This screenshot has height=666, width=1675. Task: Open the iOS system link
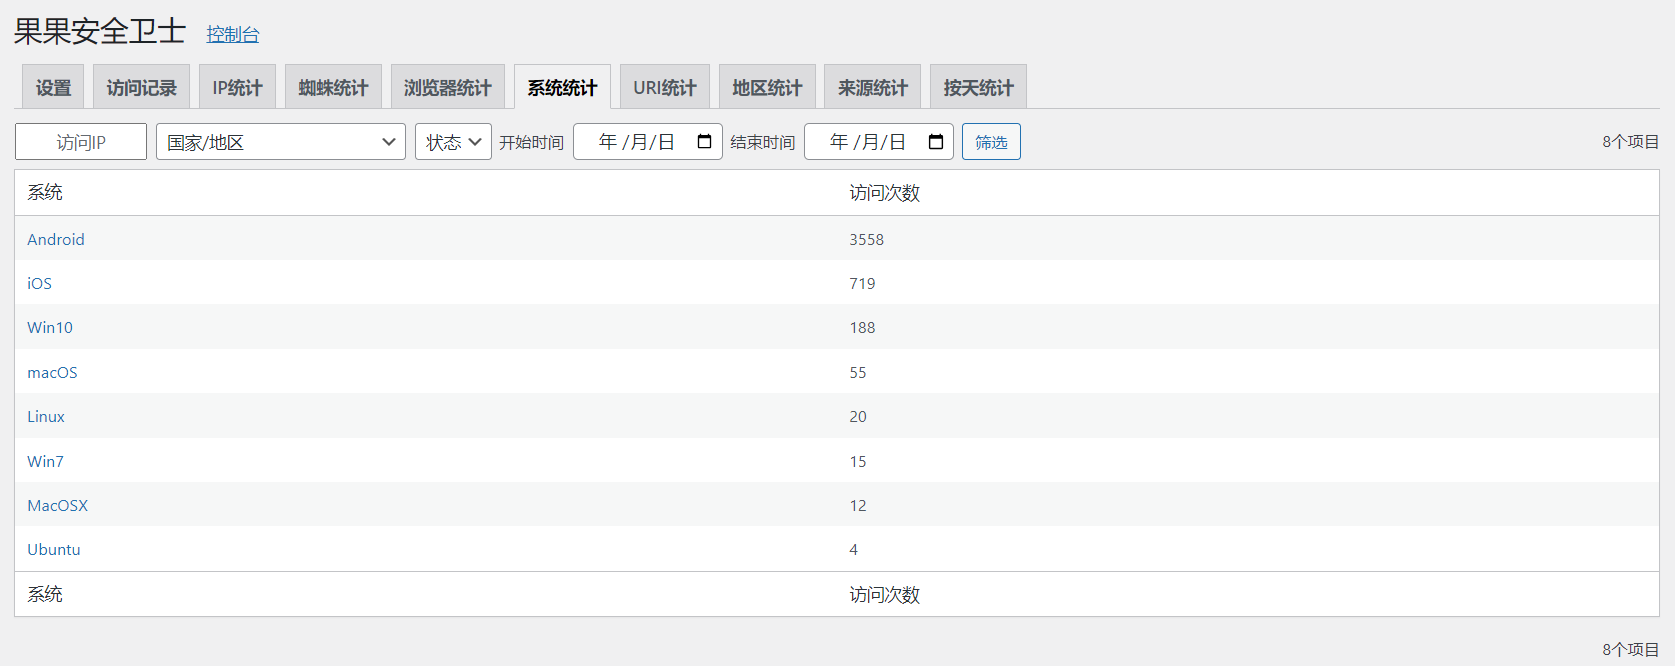tap(39, 283)
